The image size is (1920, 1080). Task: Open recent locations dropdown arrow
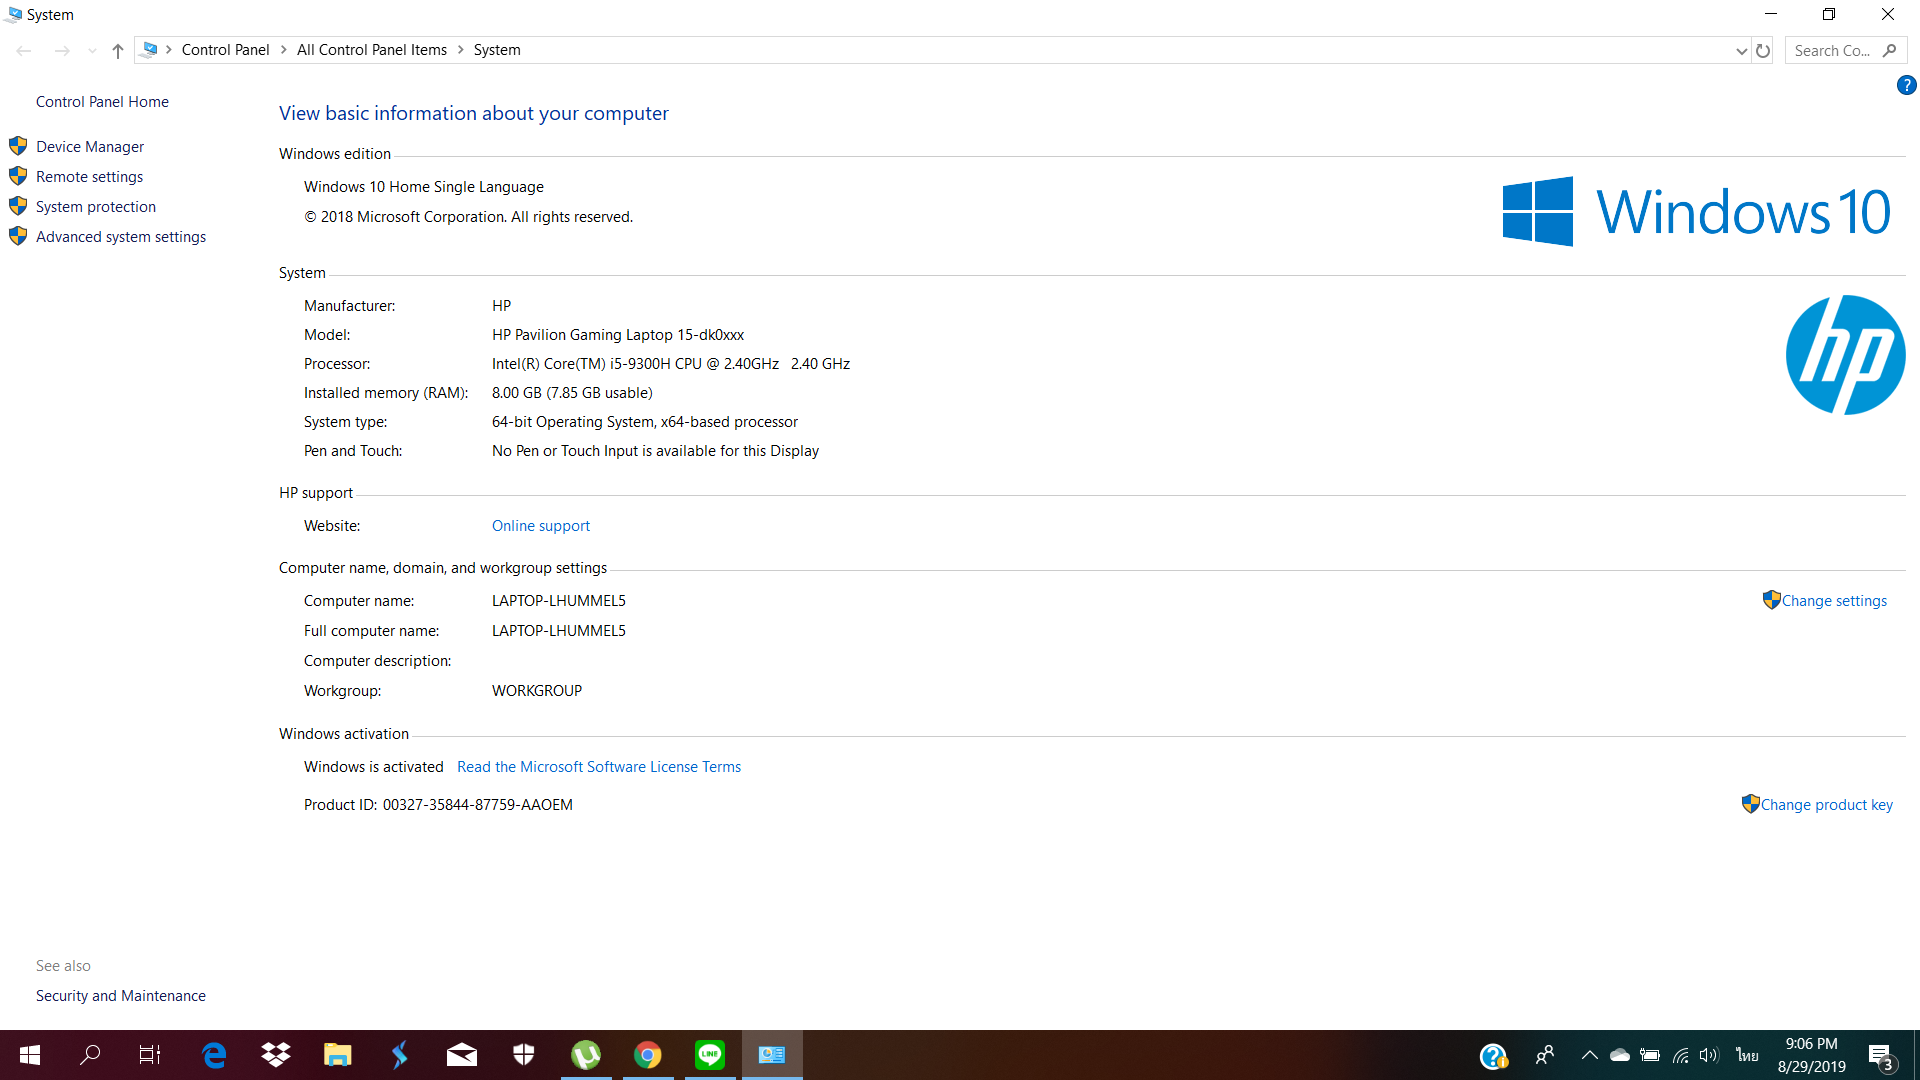tap(92, 51)
